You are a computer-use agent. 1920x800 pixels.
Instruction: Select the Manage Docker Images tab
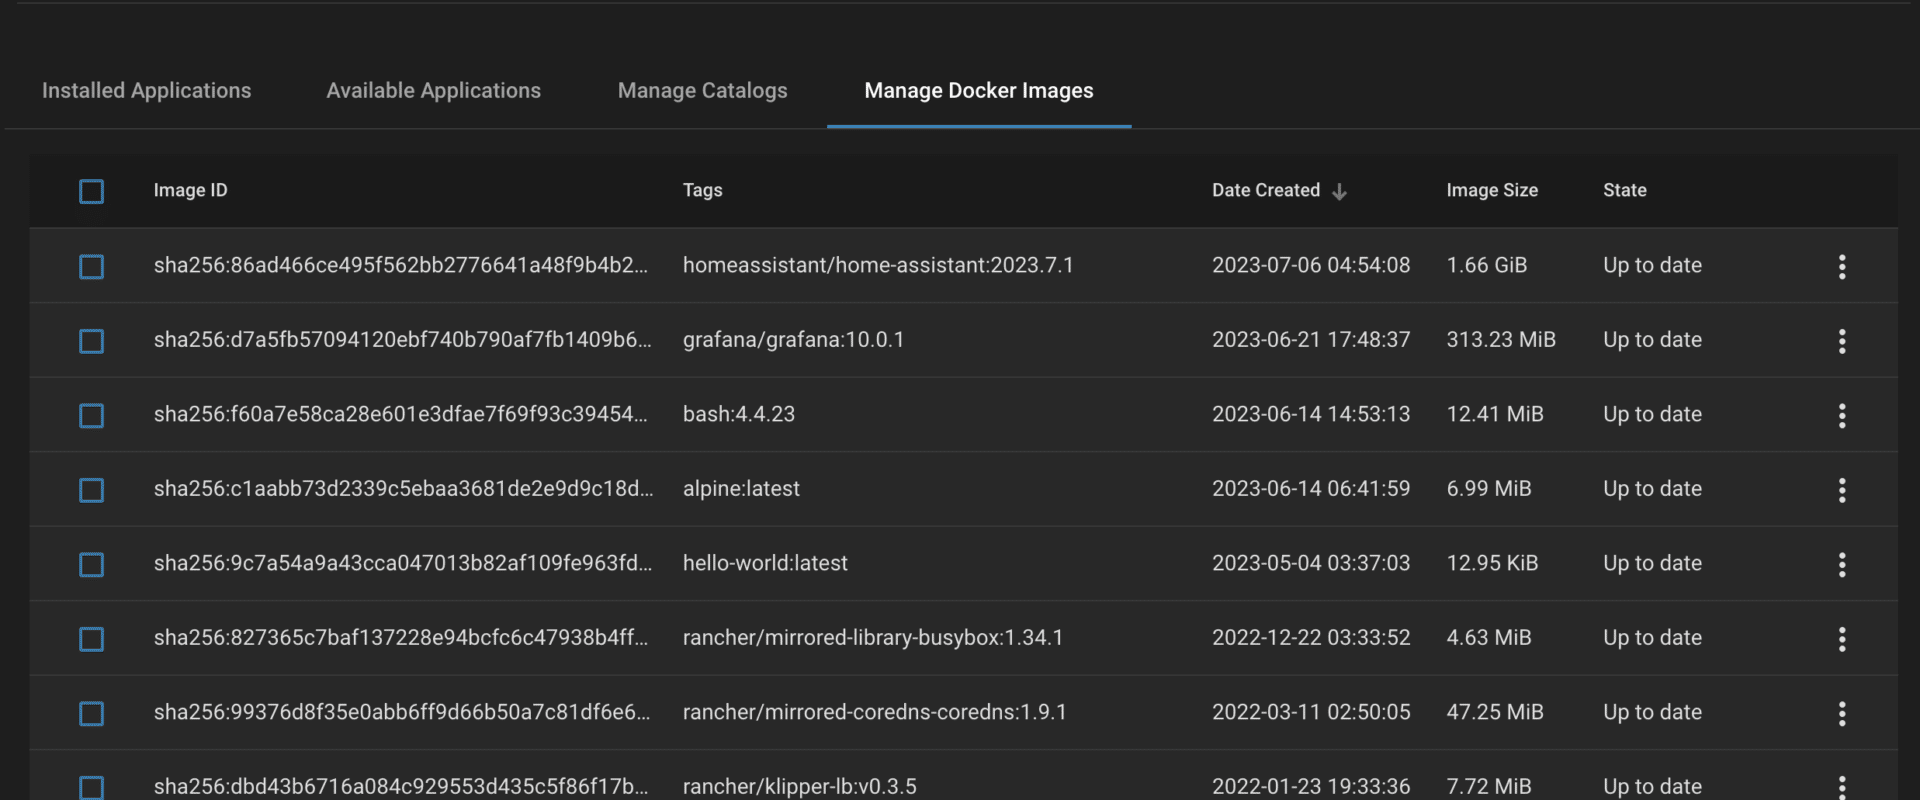coord(979,90)
